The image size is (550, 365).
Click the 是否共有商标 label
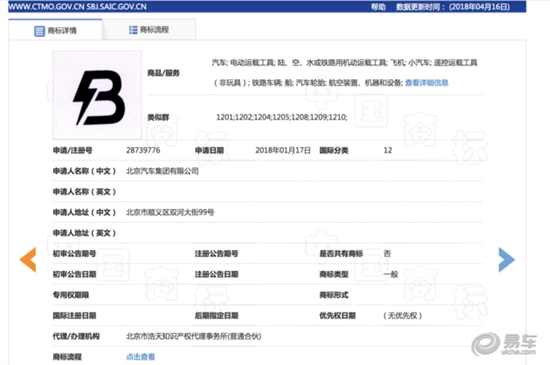(x=341, y=254)
